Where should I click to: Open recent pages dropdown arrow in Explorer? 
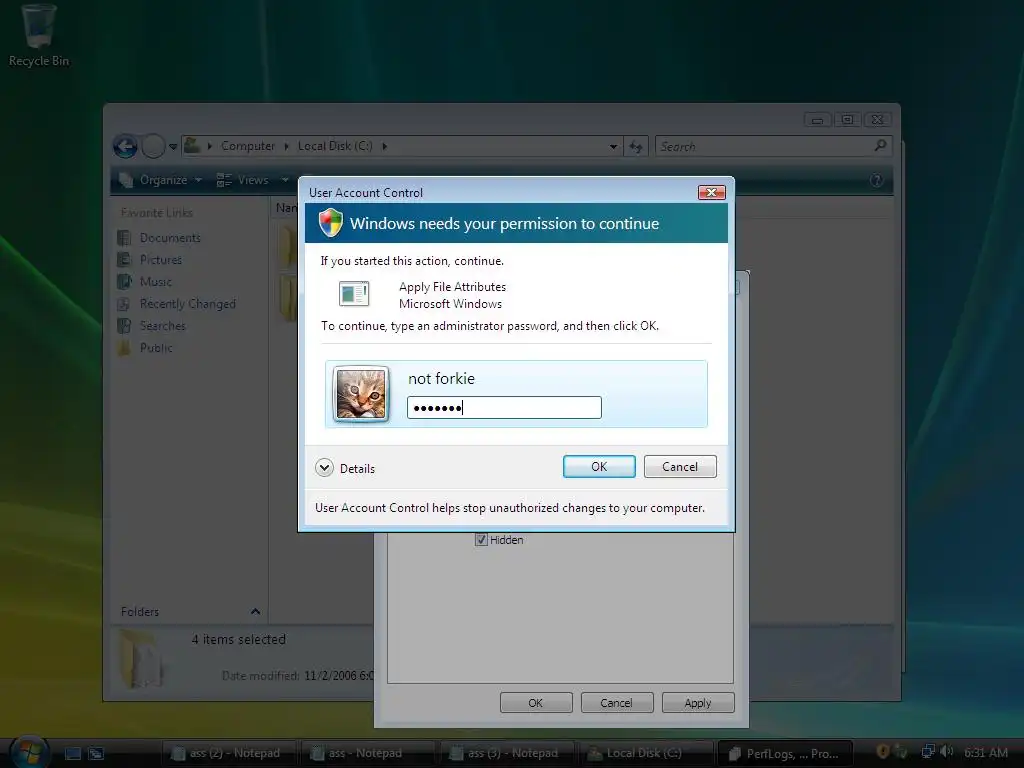(x=173, y=147)
